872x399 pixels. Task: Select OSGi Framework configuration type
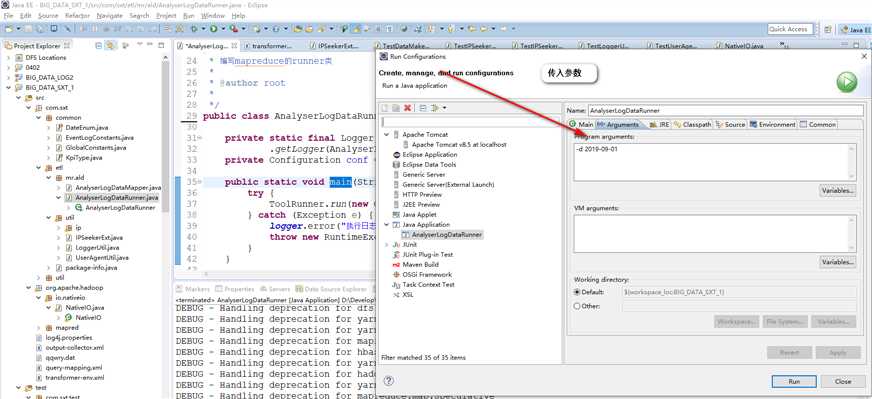pos(423,274)
